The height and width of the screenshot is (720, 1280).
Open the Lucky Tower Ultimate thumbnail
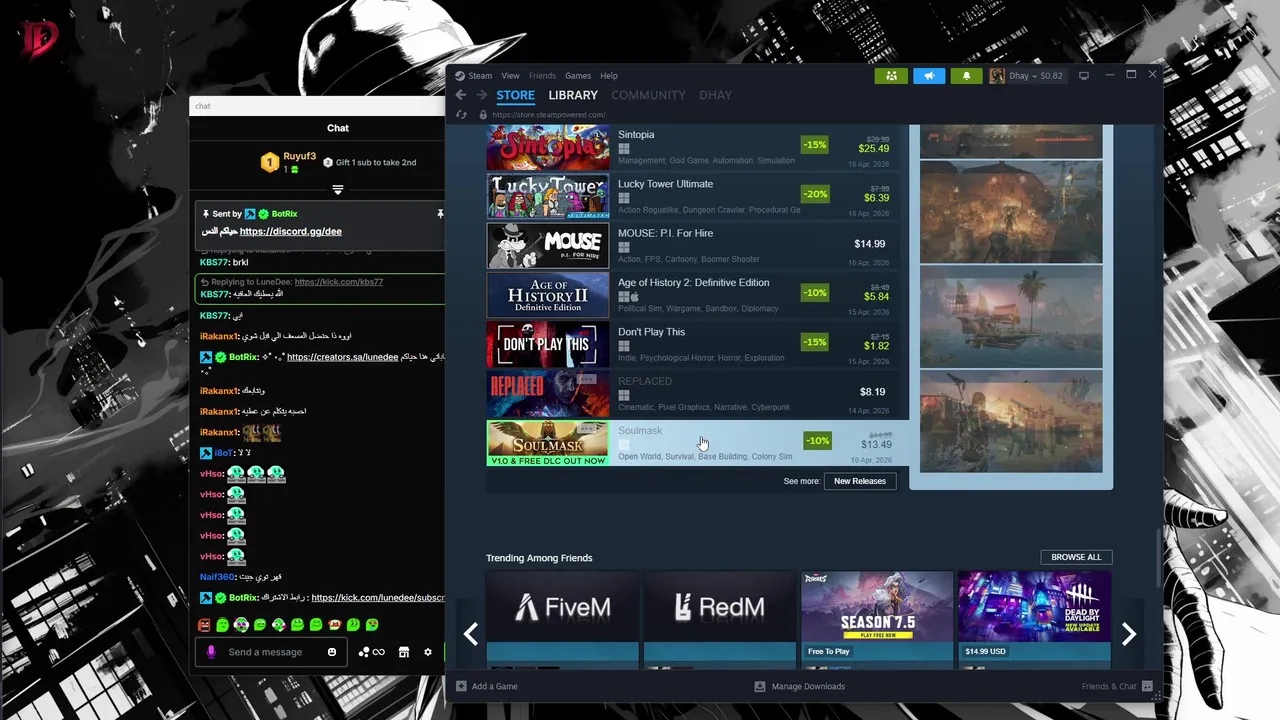[547, 196]
